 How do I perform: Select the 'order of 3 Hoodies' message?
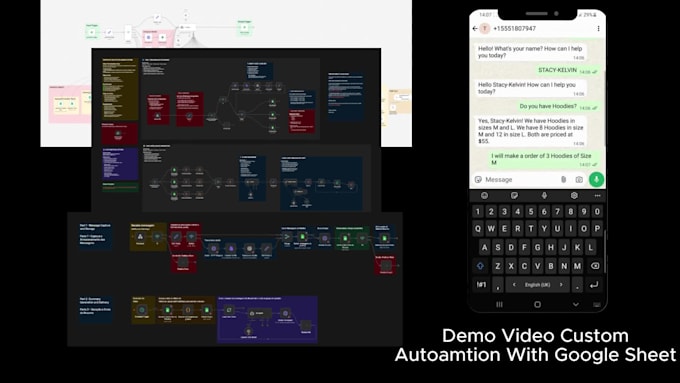[544, 159]
